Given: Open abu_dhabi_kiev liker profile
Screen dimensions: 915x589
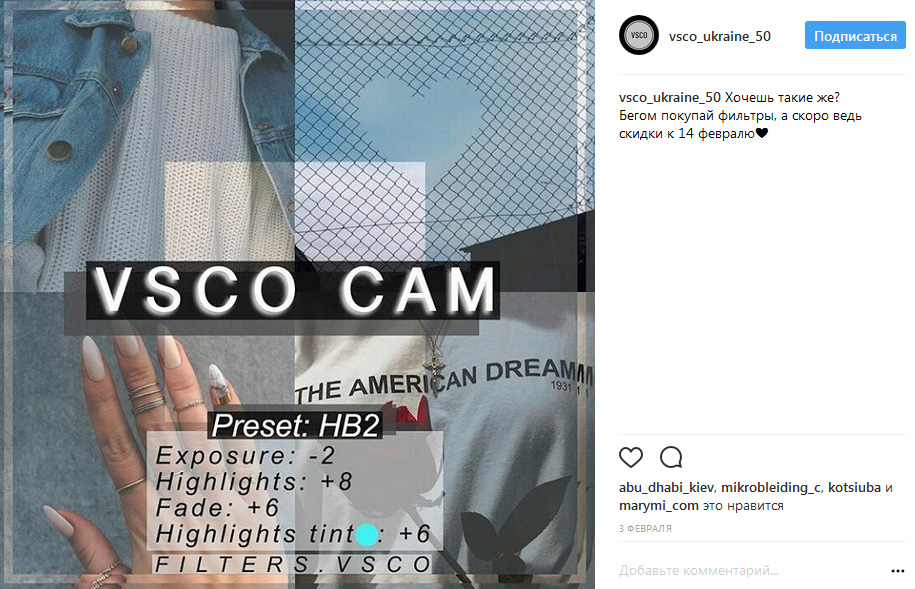Looking at the screenshot, I should point(666,487).
